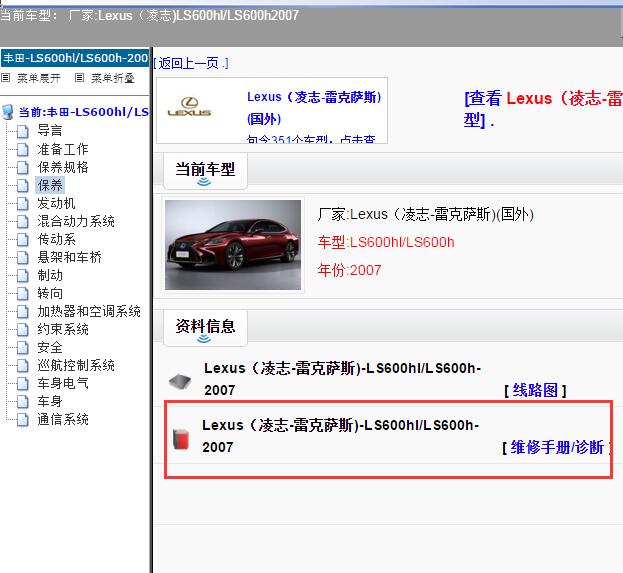
Task: Open 通信系统 section
Action: coord(63,419)
